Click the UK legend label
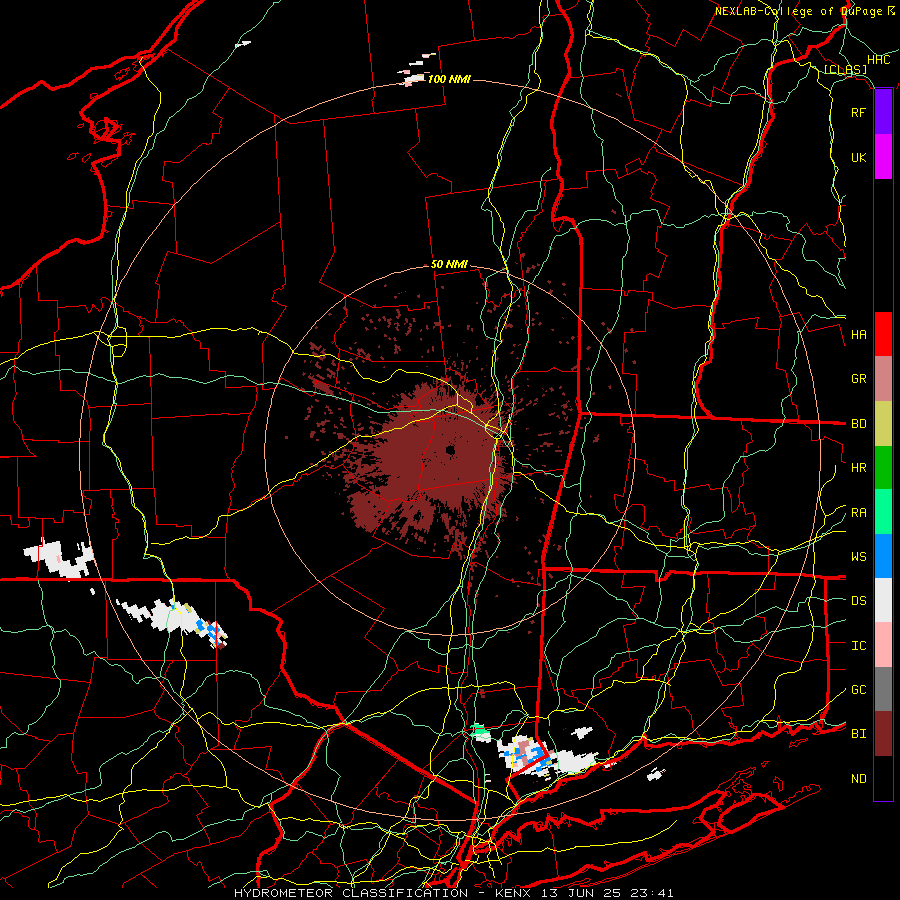Image resolution: width=900 pixels, height=900 pixels. click(858, 157)
